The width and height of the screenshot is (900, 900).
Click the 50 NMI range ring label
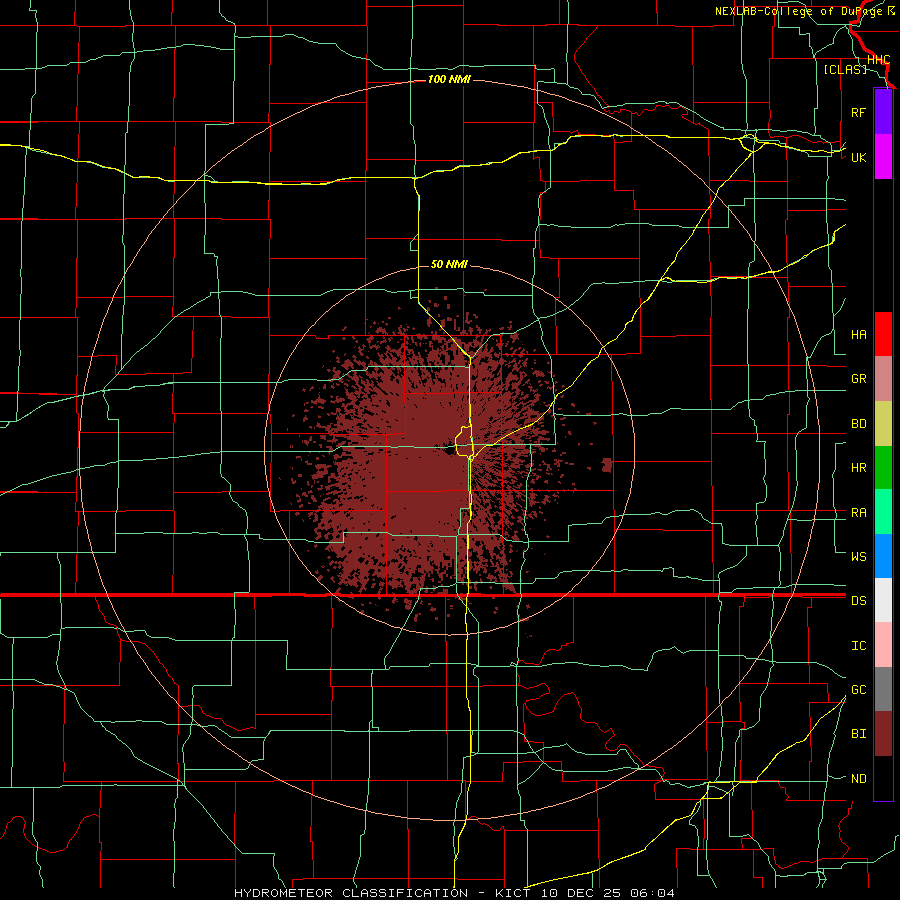[449, 264]
